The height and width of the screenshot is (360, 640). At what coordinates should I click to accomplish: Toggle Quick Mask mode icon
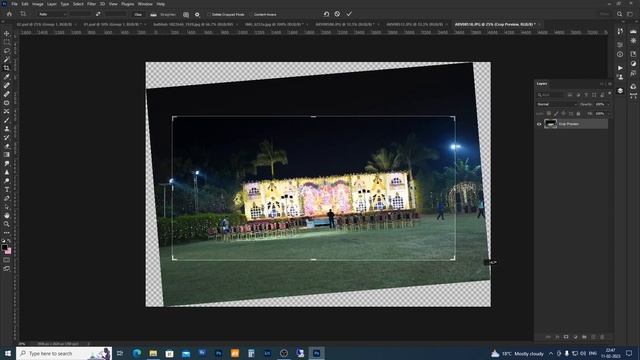coord(7,260)
